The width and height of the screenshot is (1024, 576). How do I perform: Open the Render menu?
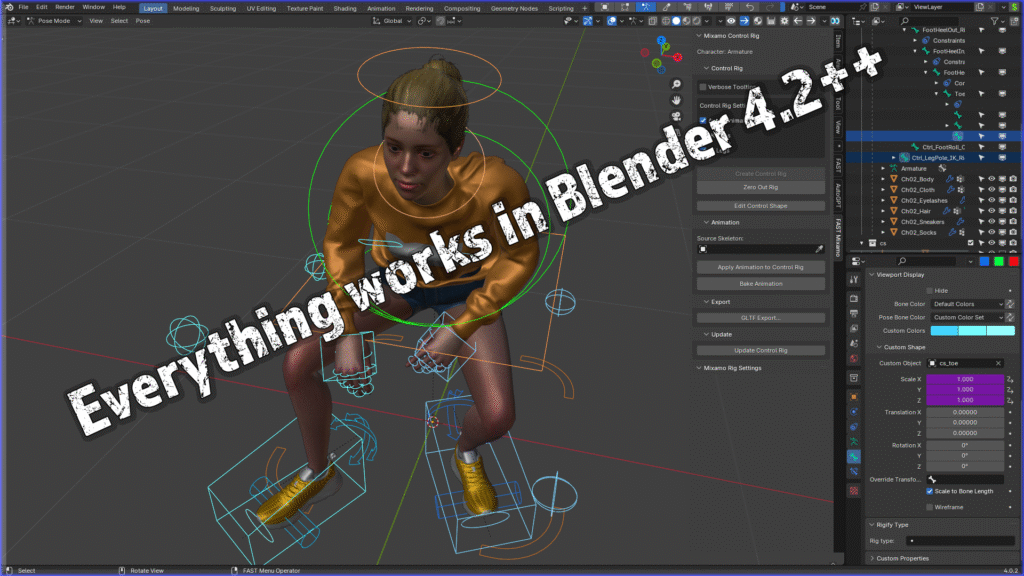tap(65, 7)
